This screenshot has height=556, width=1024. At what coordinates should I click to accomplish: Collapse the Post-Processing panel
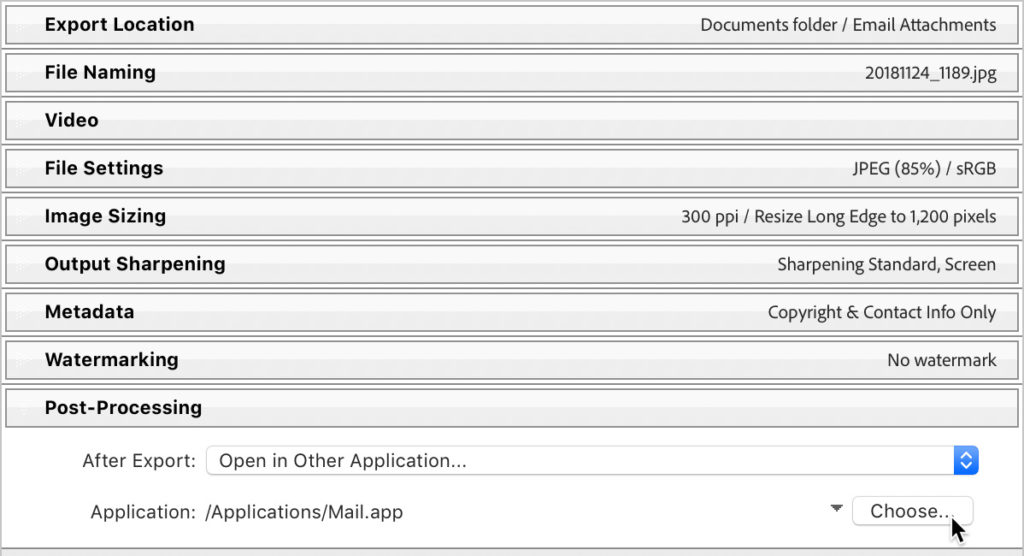[123, 408]
